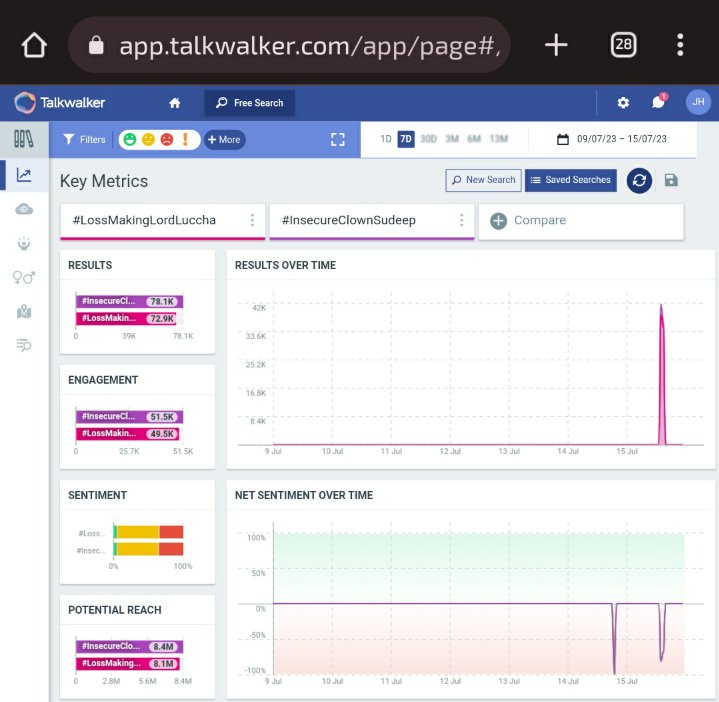The image size is (719, 702).
Task: Open the results list search sidebar icon
Action: pyautogui.click(x=24, y=345)
